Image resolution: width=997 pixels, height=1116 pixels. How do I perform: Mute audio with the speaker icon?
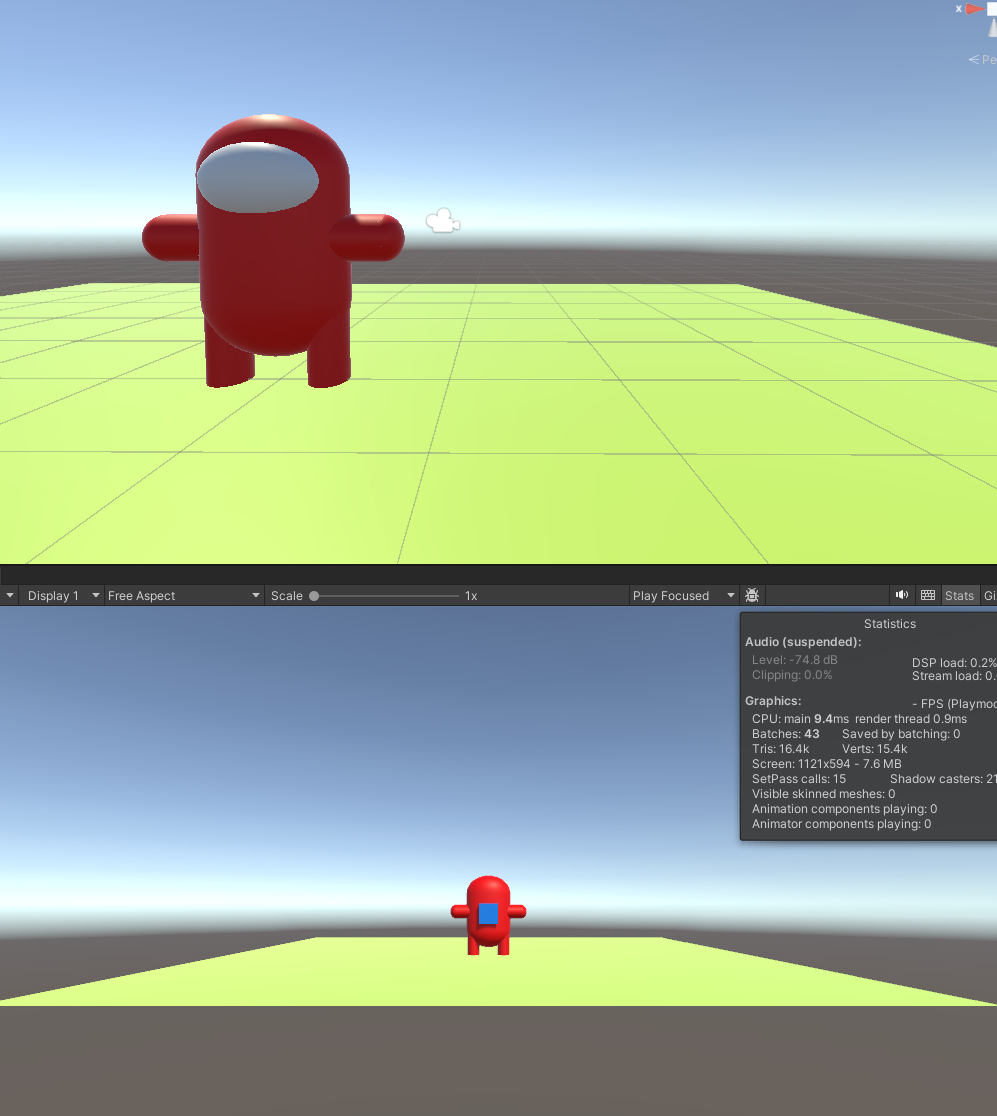tap(902, 595)
